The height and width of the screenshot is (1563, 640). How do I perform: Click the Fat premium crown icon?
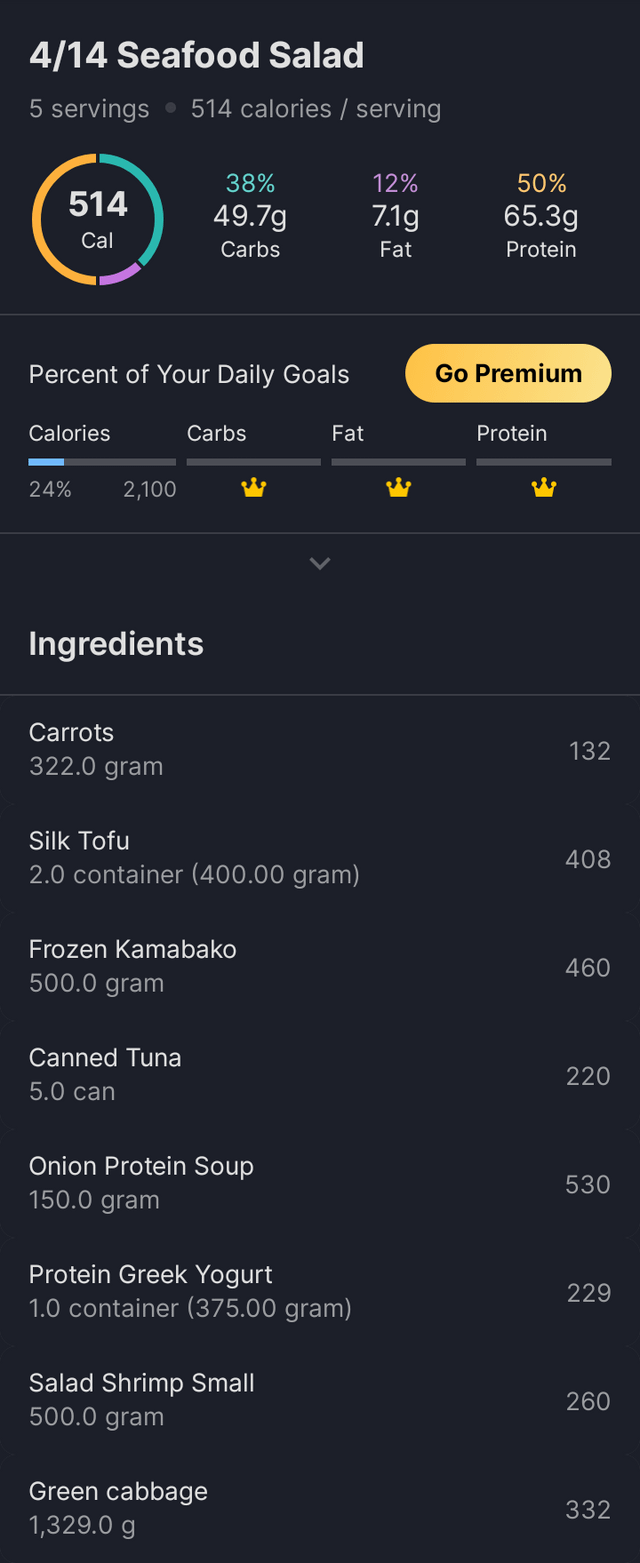399,488
